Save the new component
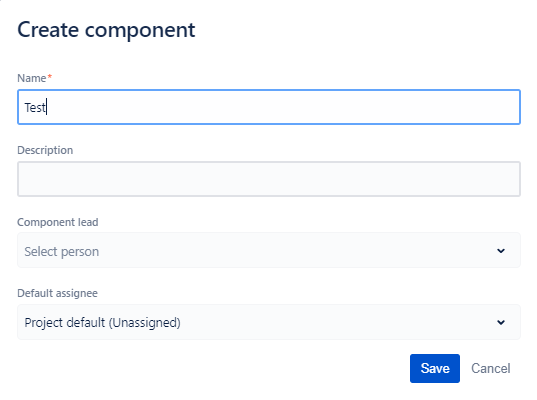537x400 pixels. pos(435,368)
